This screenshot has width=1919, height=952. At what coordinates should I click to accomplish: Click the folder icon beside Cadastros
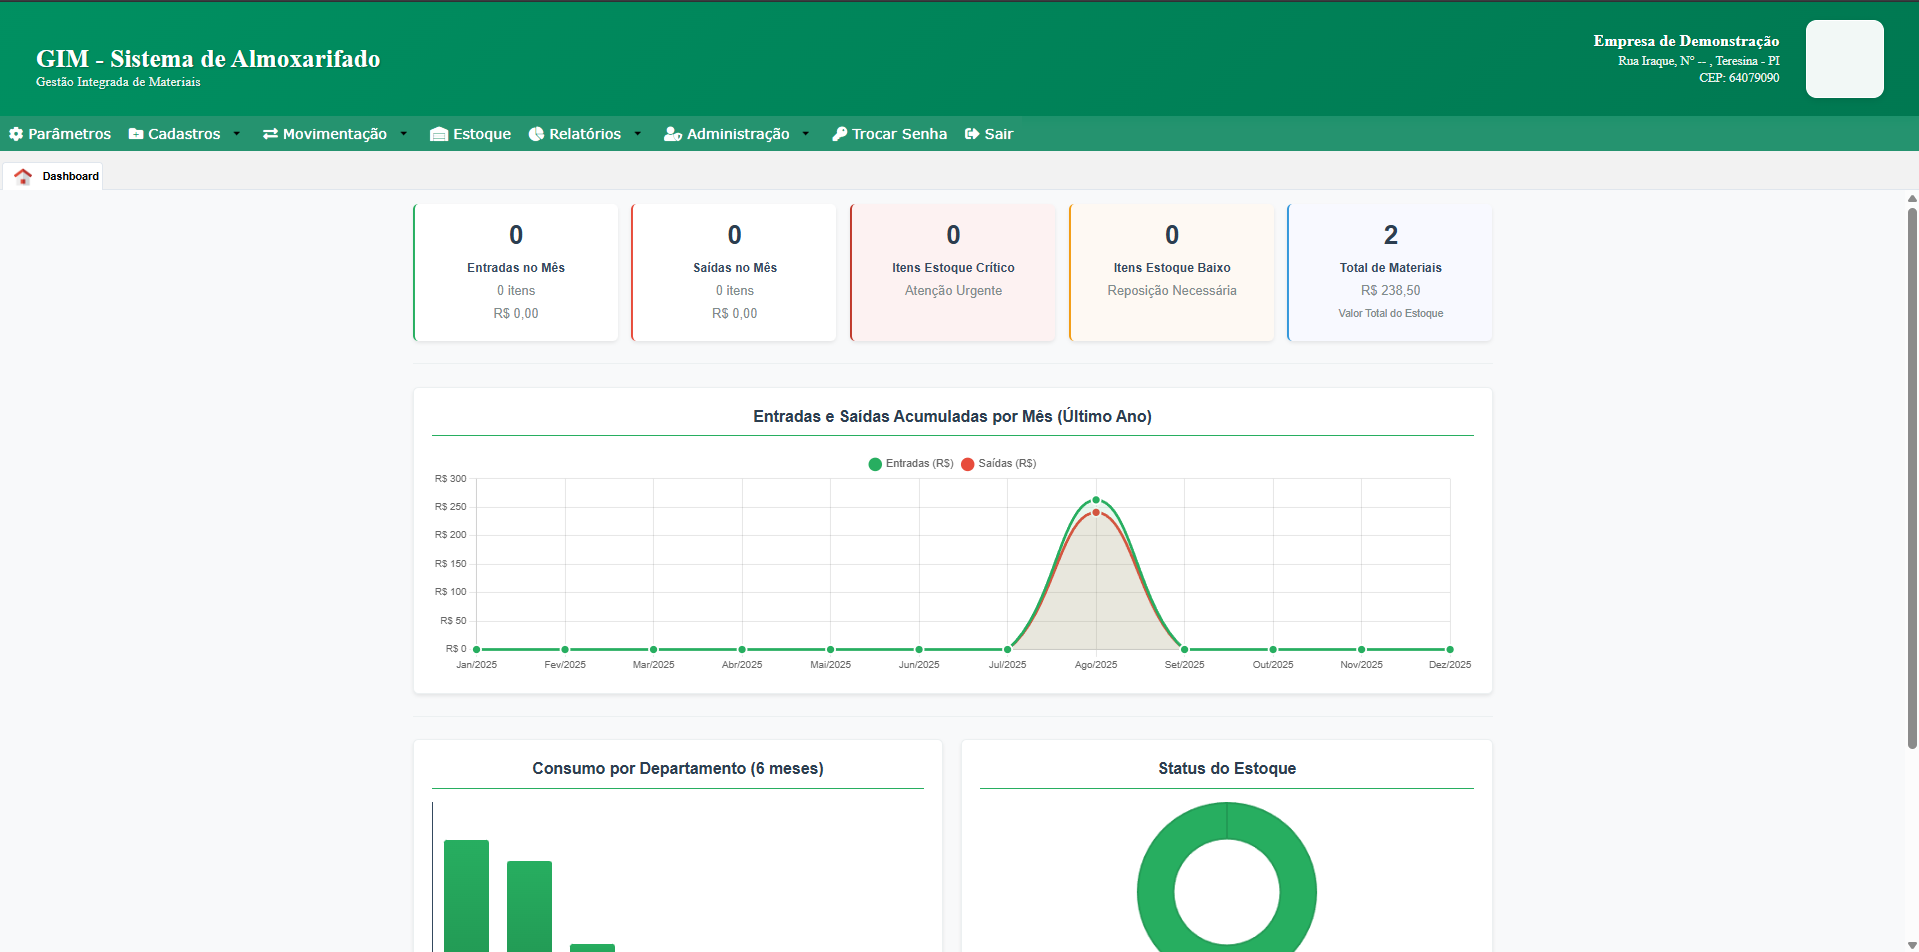pos(136,134)
